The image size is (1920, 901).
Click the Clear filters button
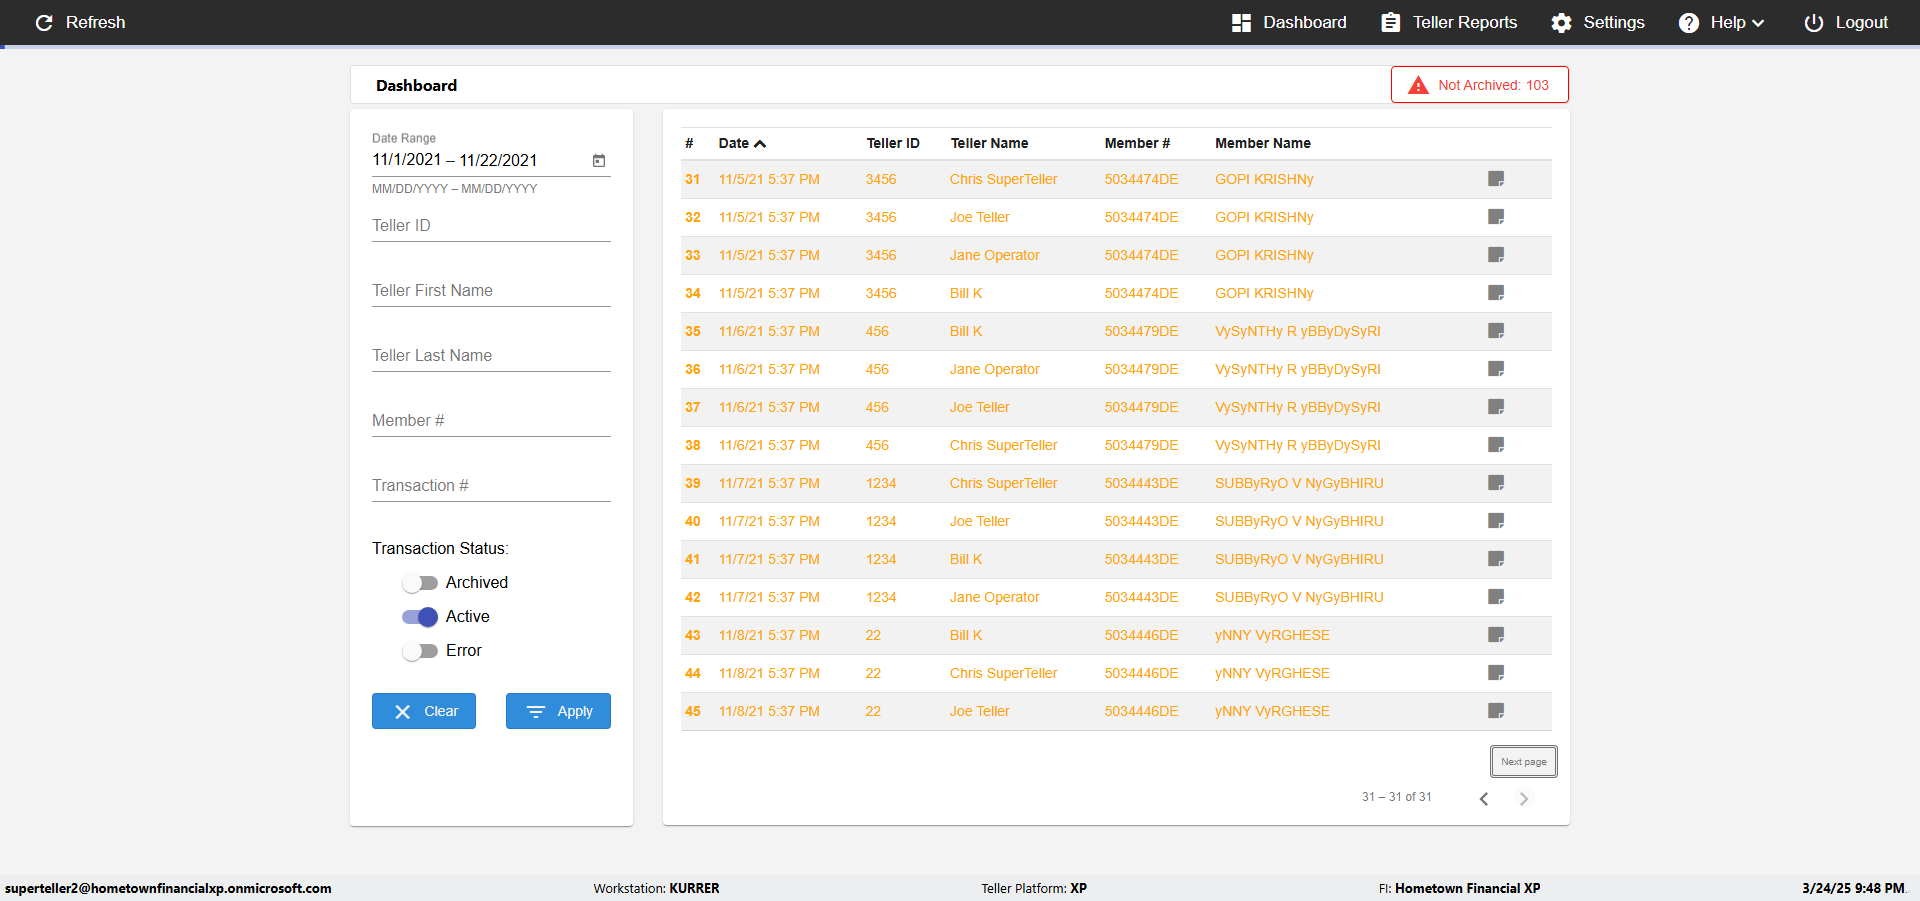[x=424, y=711]
